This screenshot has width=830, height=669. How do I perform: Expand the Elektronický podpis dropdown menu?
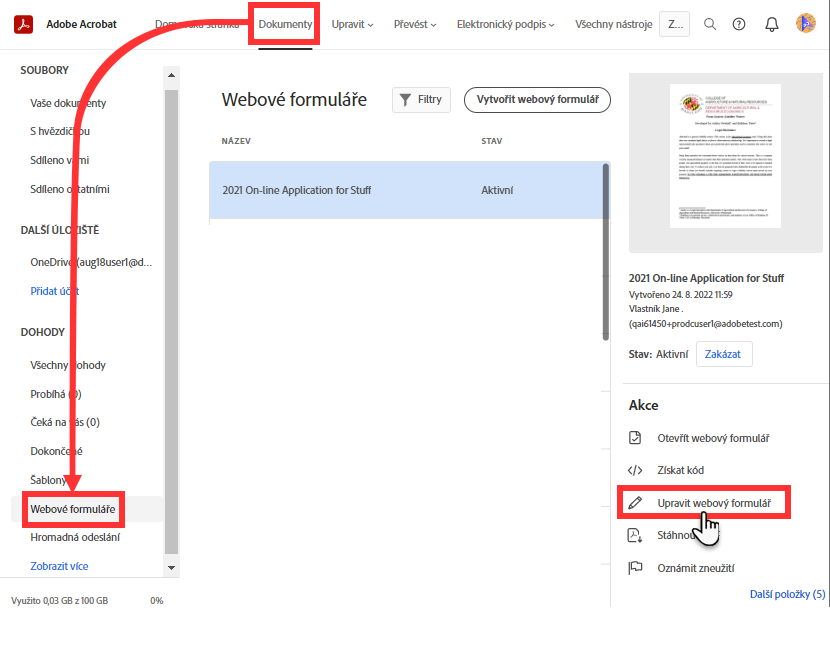506,24
